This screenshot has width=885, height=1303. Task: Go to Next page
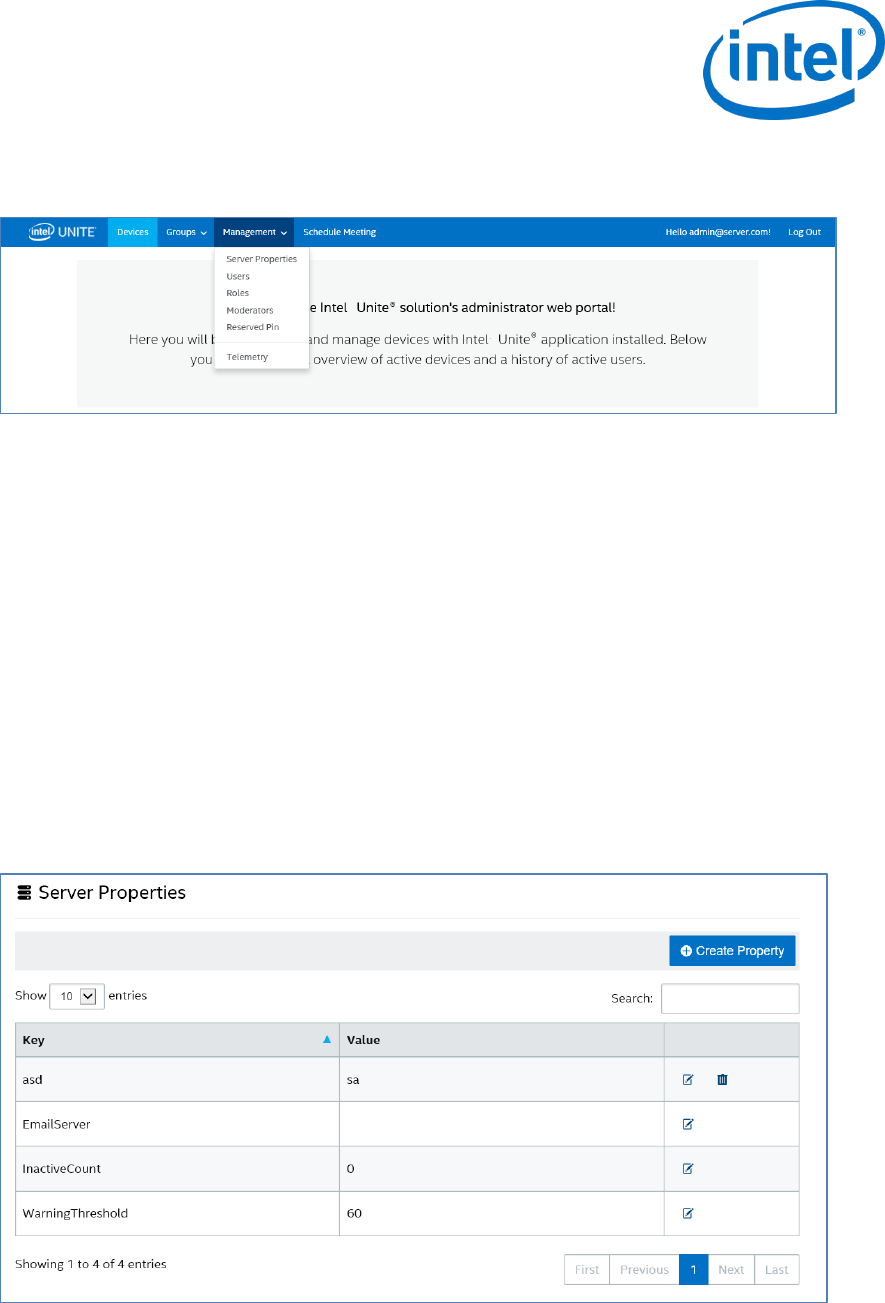[731, 1270]
